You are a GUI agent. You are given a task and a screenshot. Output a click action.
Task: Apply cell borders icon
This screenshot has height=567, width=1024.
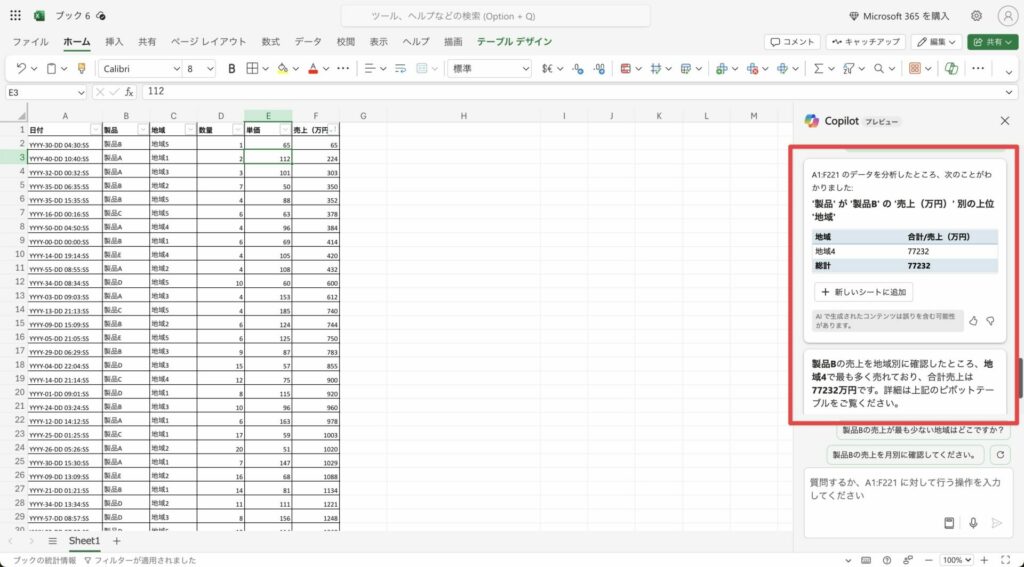click(252, 69)
